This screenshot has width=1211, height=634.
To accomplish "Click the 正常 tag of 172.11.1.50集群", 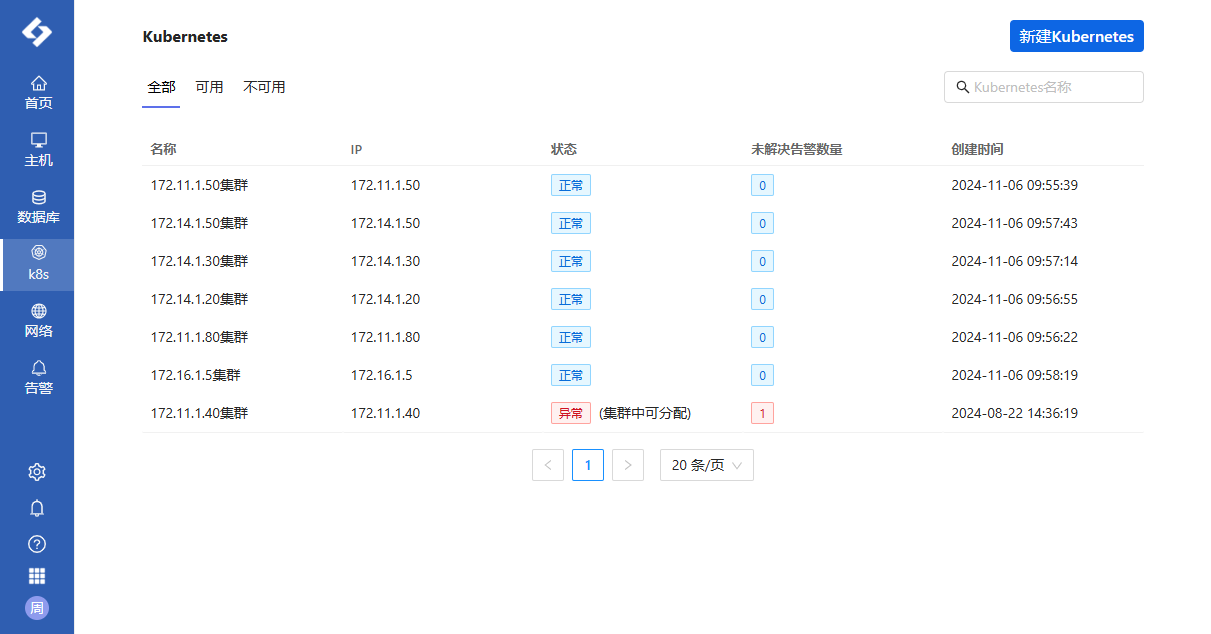I will tap(571, 185).
